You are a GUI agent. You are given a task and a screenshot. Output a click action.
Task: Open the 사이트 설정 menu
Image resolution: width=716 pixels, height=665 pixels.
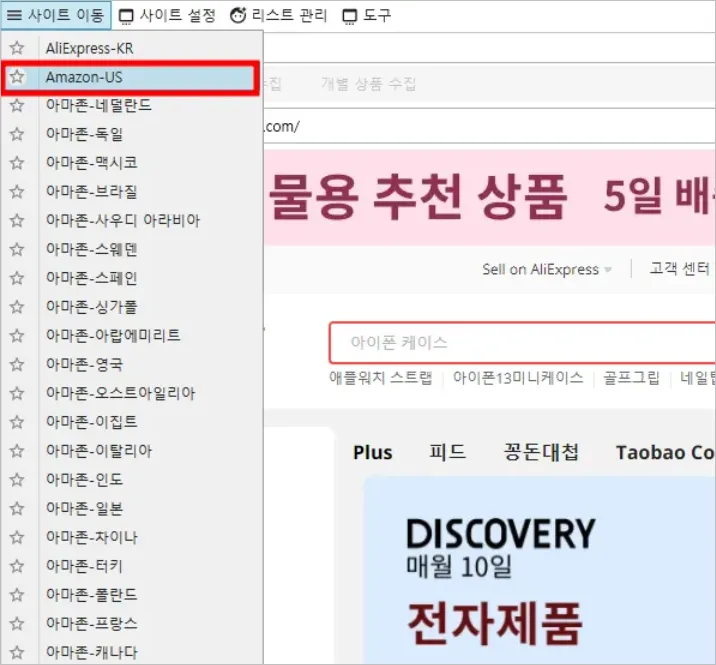click(167, 16)
